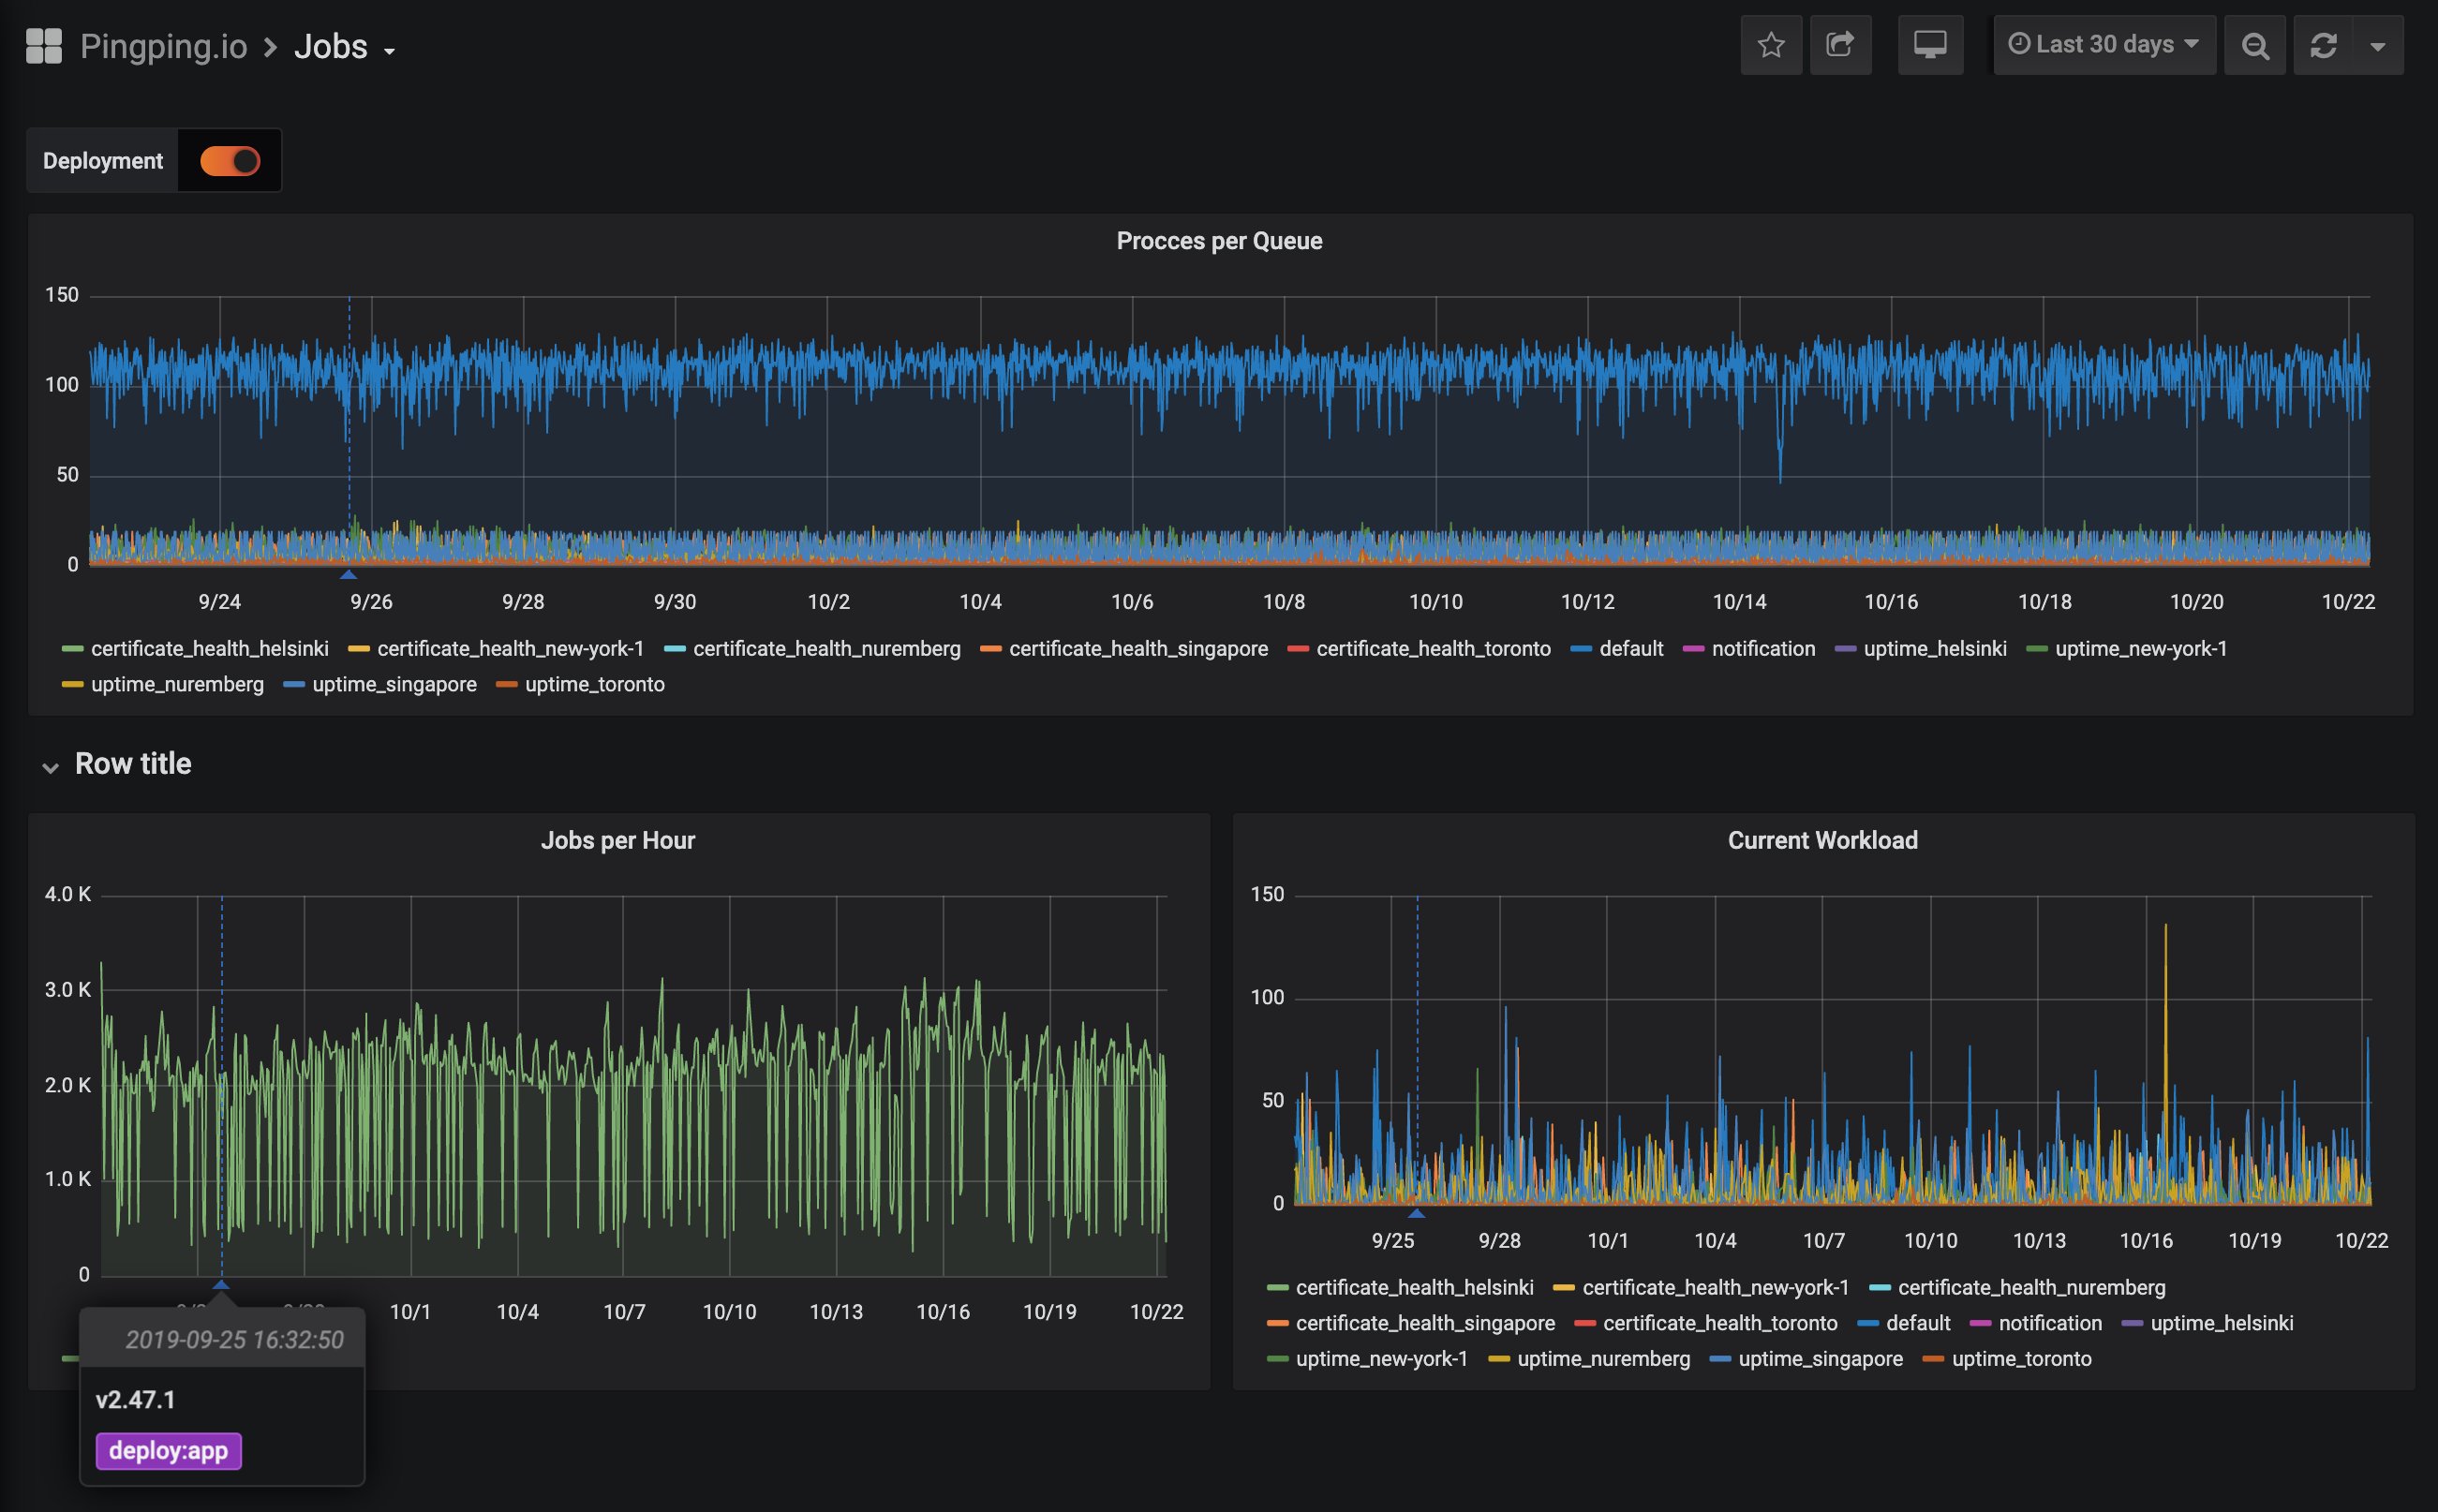
Task: Click the deploy:app annotation tag
Action: (168, 1450)
